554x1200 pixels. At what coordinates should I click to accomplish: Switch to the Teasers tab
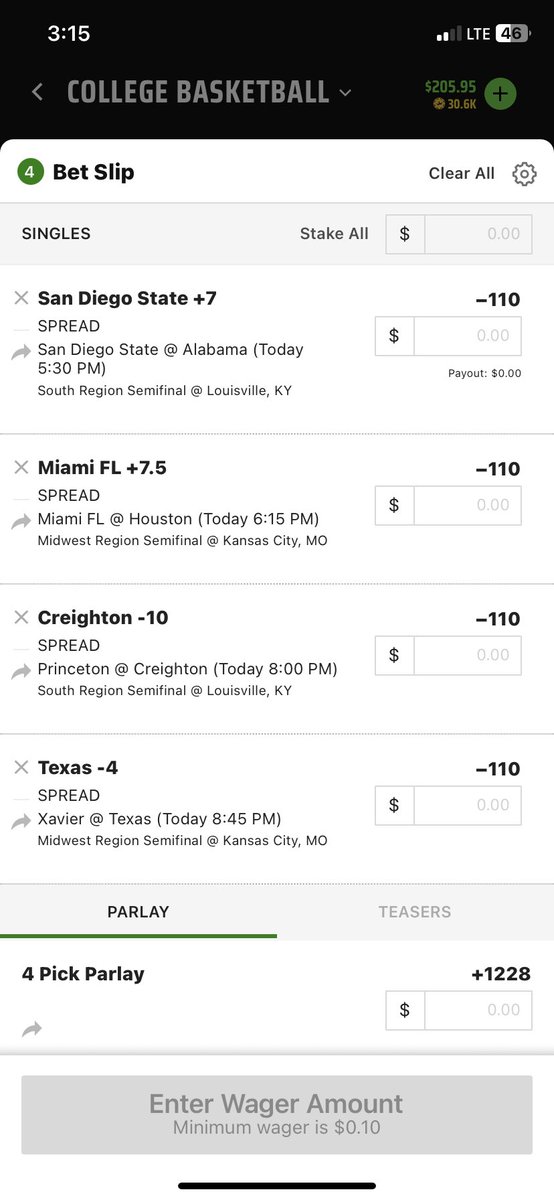(x=415, y=912)
